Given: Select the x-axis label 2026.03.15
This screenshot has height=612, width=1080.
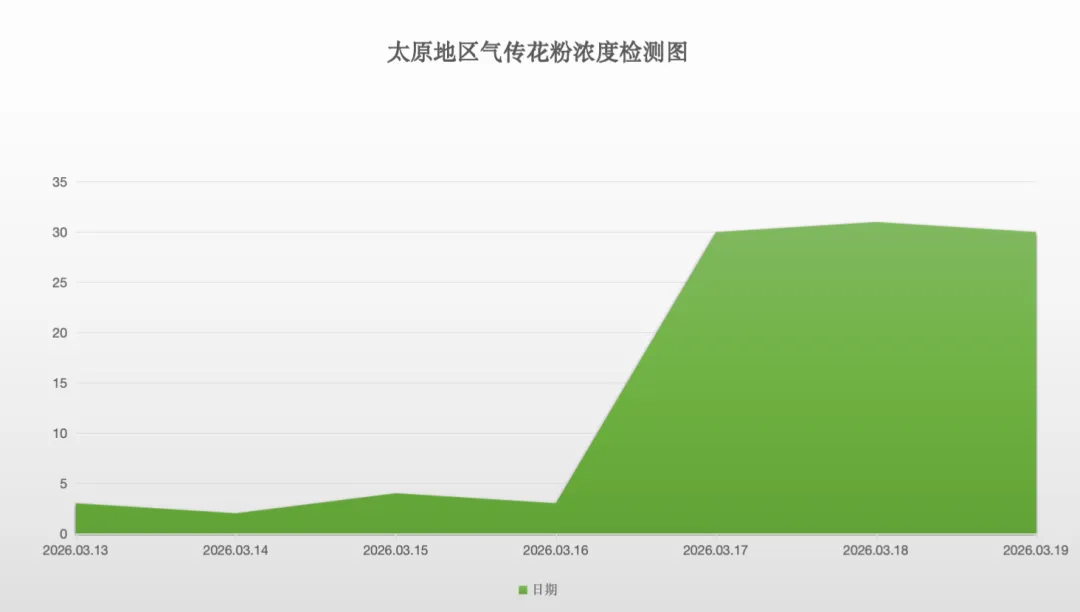Looking at the screenshot, I should pos(395,551).
